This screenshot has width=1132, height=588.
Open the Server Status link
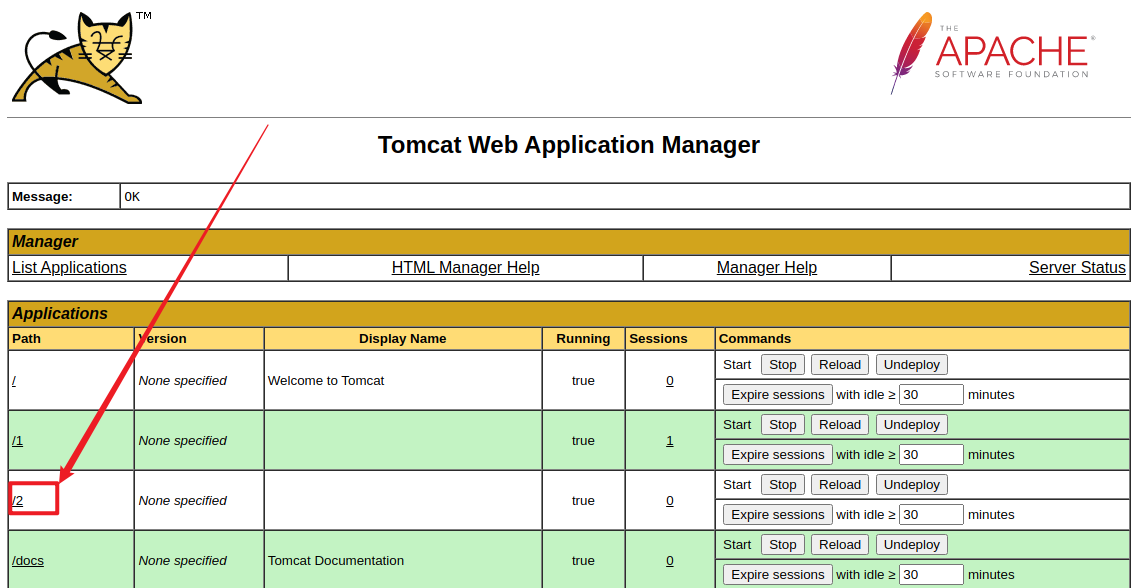1077,267
